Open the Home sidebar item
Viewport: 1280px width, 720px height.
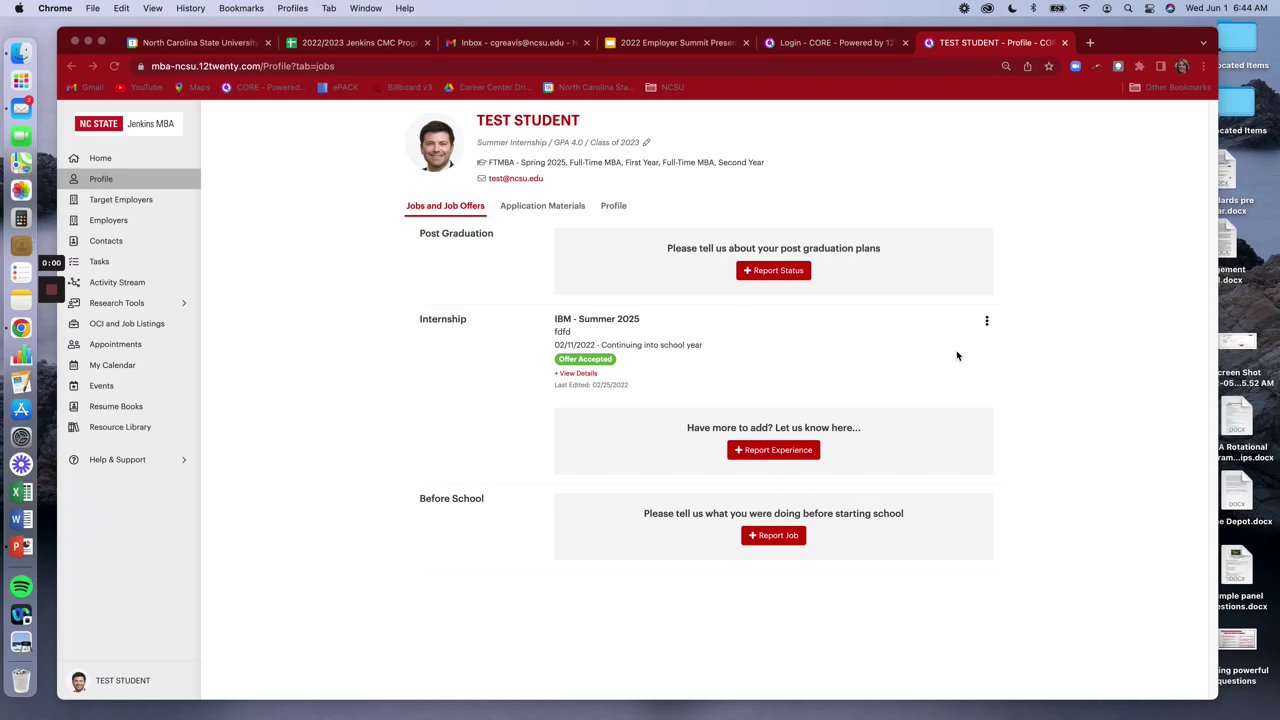click(100, 158)
